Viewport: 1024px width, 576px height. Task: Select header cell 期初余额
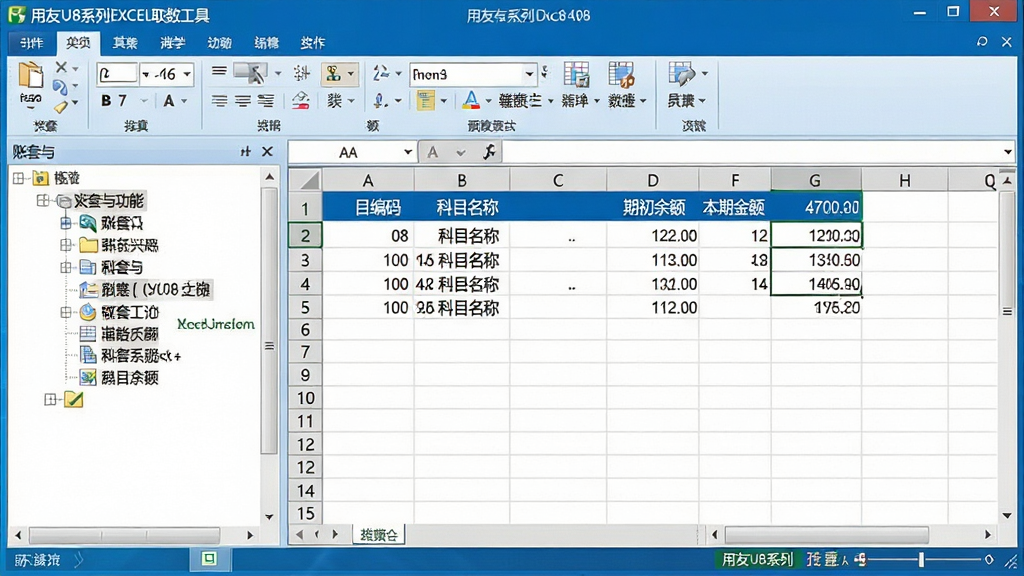(x=653, y=208)
